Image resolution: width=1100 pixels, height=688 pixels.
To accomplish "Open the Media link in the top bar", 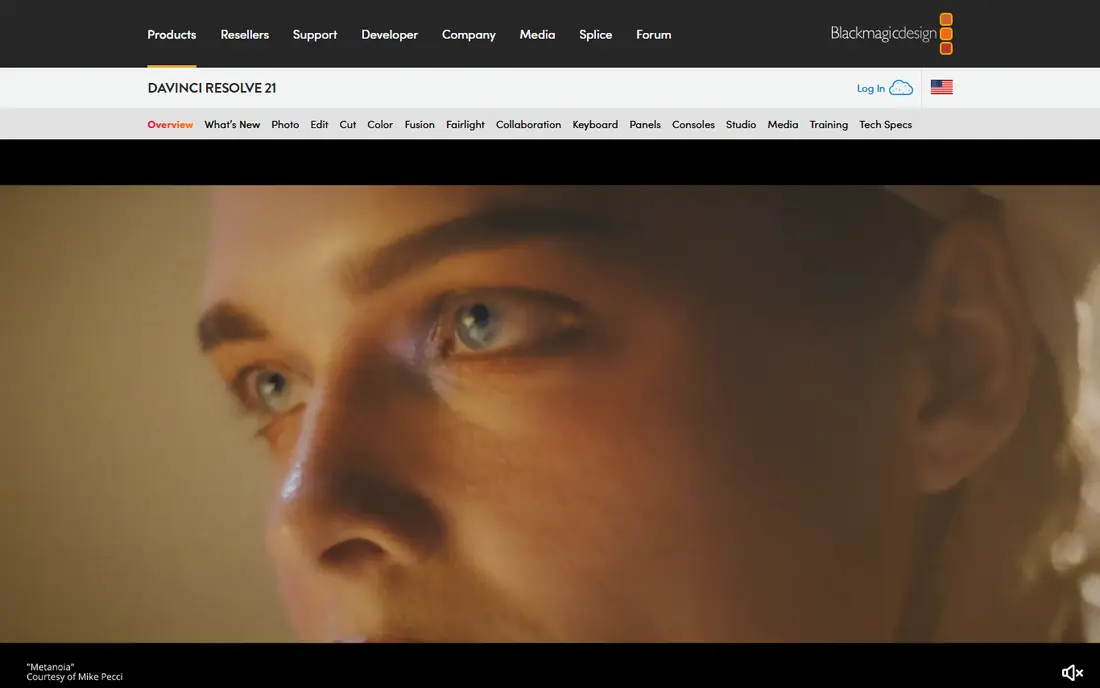I will coord(537,34).
